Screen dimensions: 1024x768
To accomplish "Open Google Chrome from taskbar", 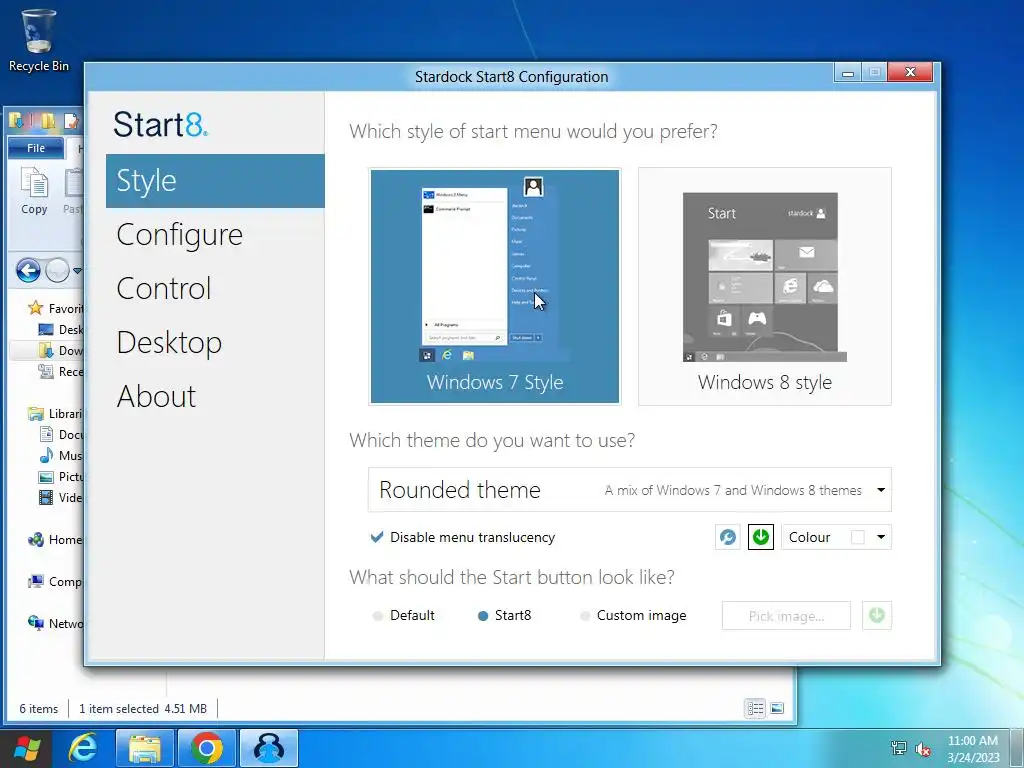I will point(207,749).
